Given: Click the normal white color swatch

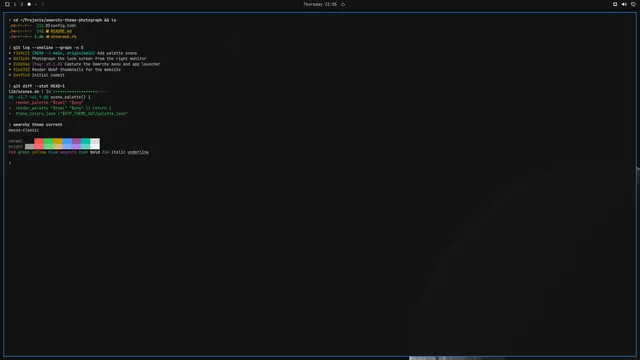Looking at the screenshot, I should 95,141.
